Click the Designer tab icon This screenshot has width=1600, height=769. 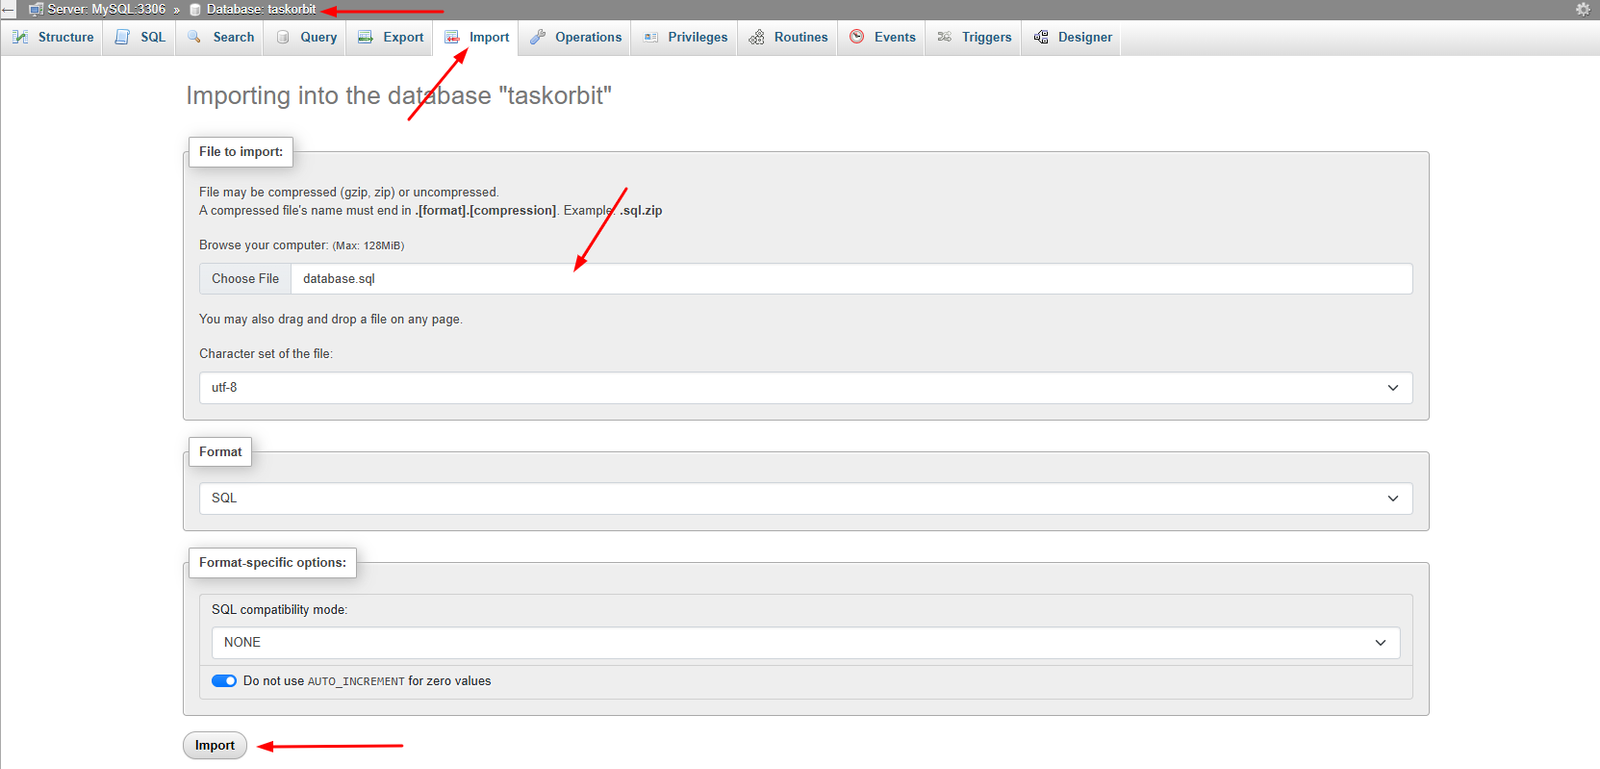tap(1041, 37)
